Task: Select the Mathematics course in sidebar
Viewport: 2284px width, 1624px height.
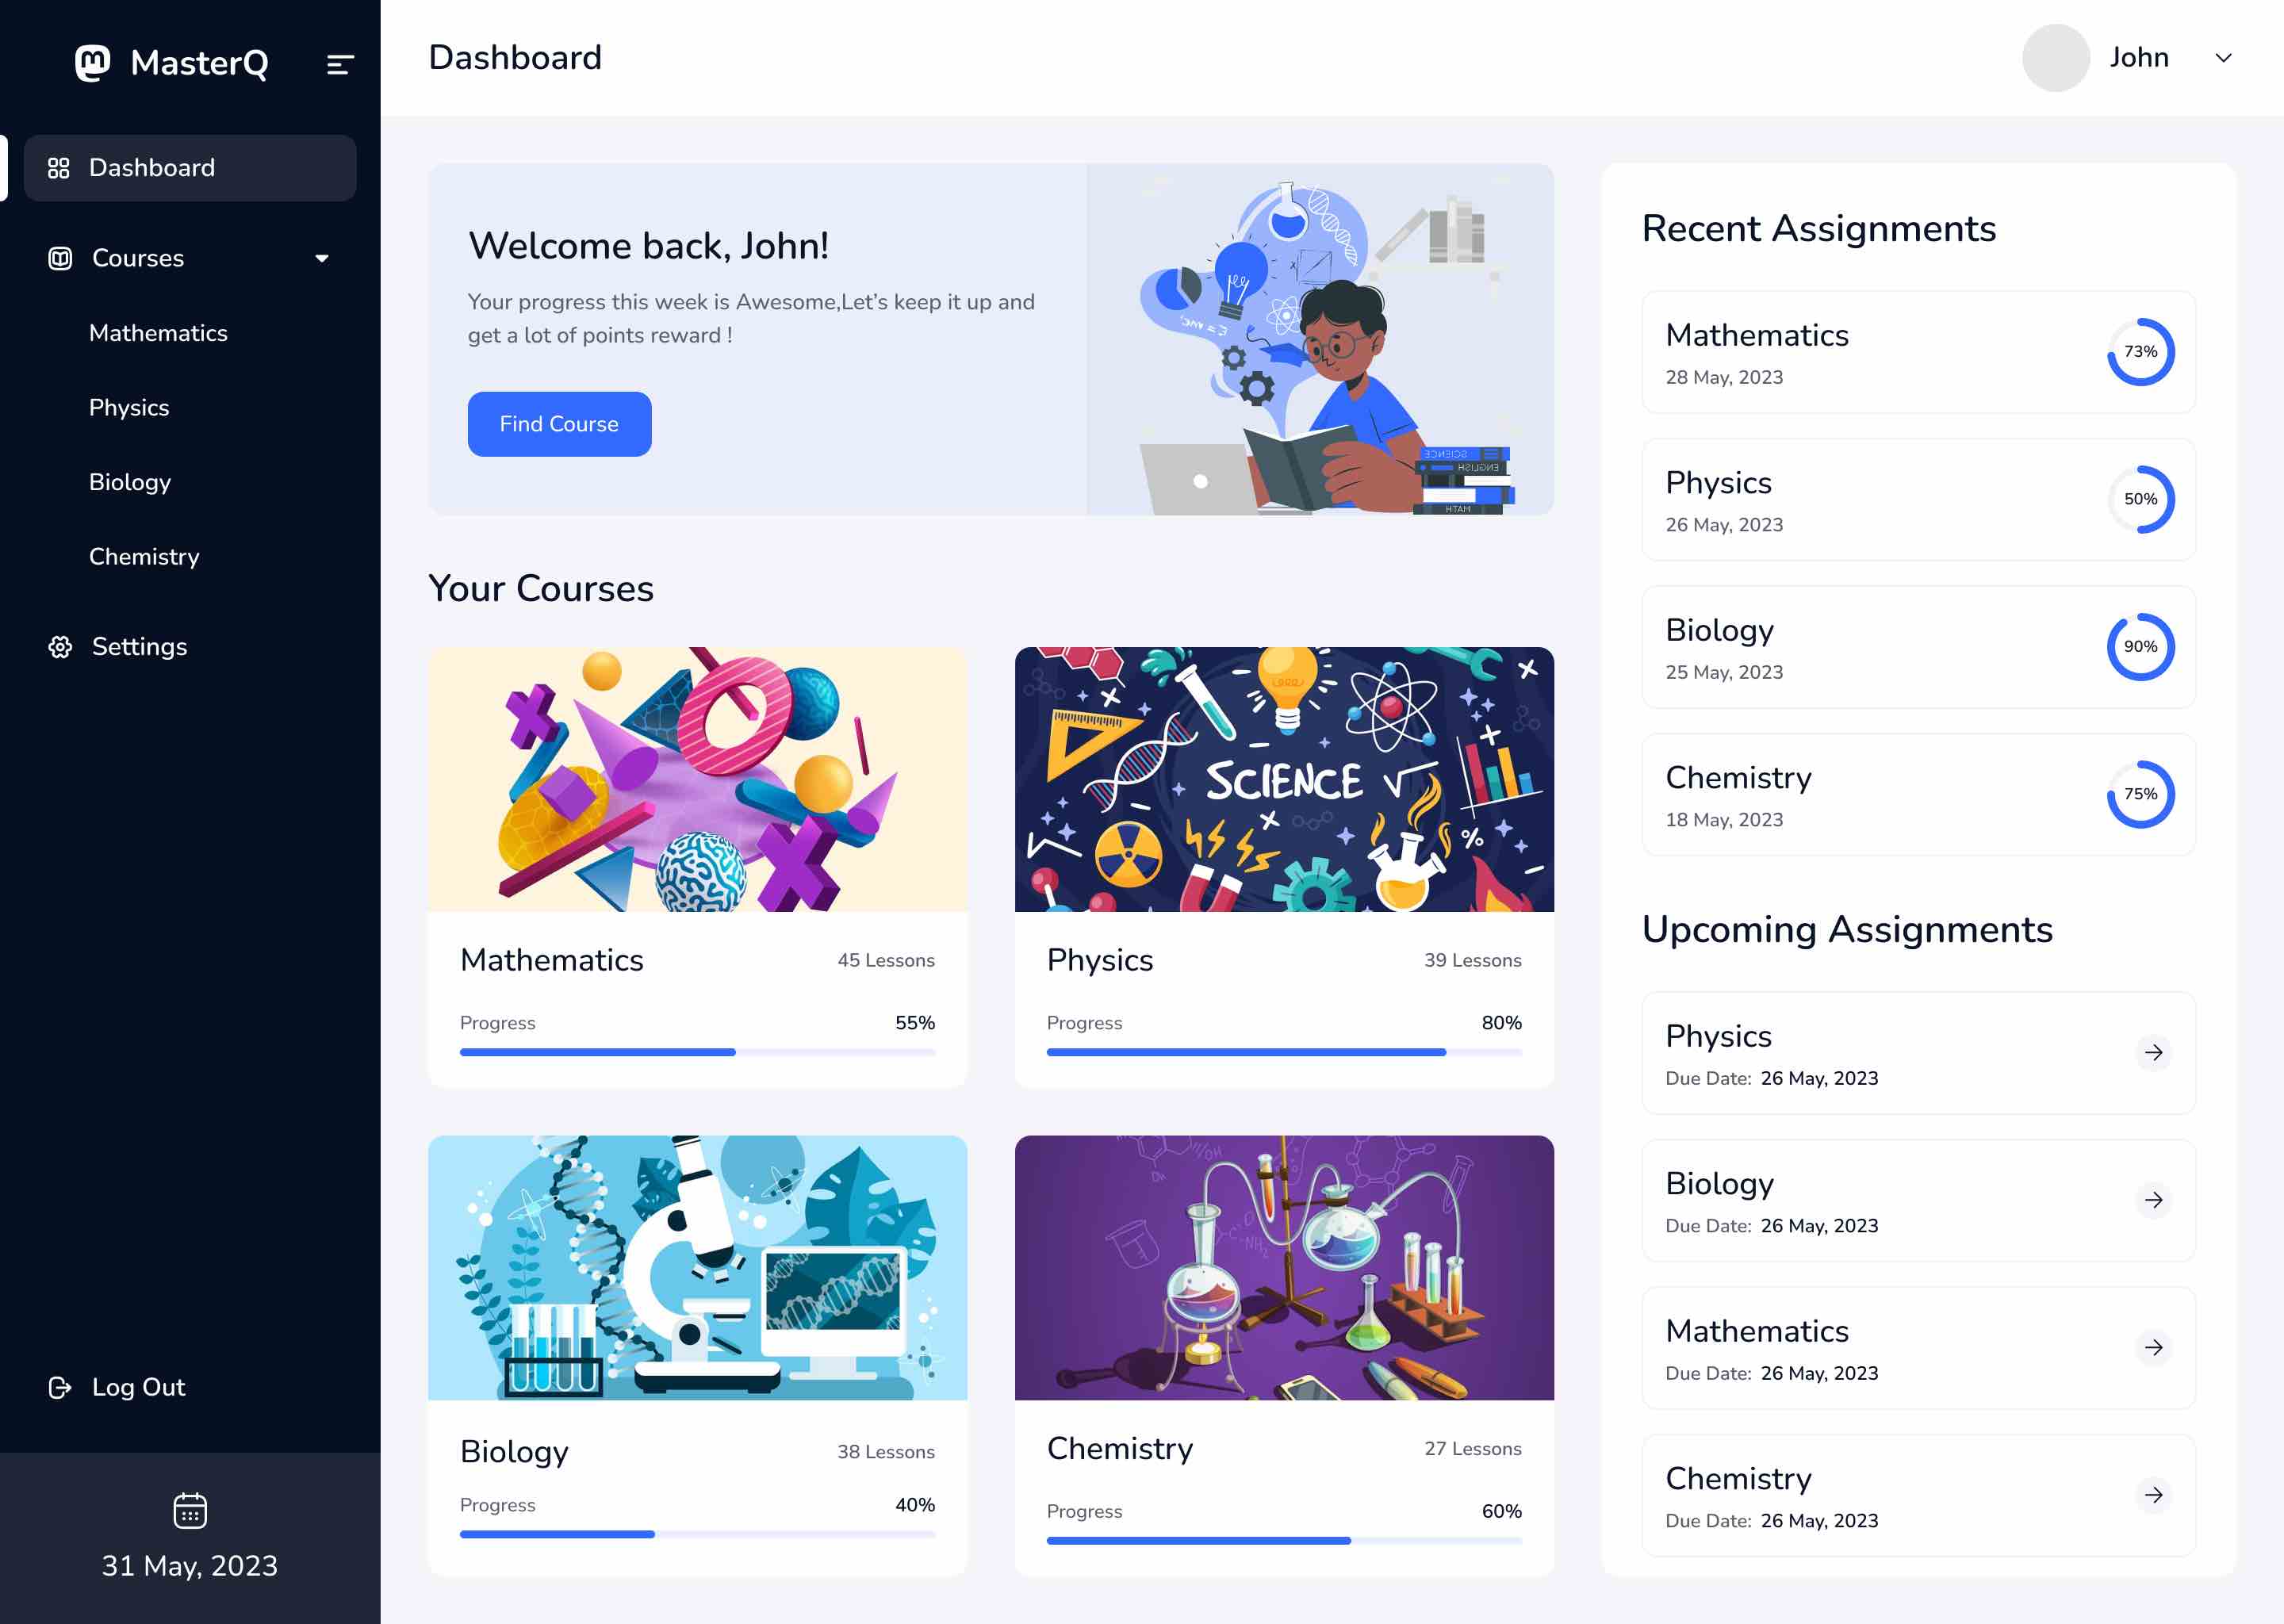Action: point(158,332)
